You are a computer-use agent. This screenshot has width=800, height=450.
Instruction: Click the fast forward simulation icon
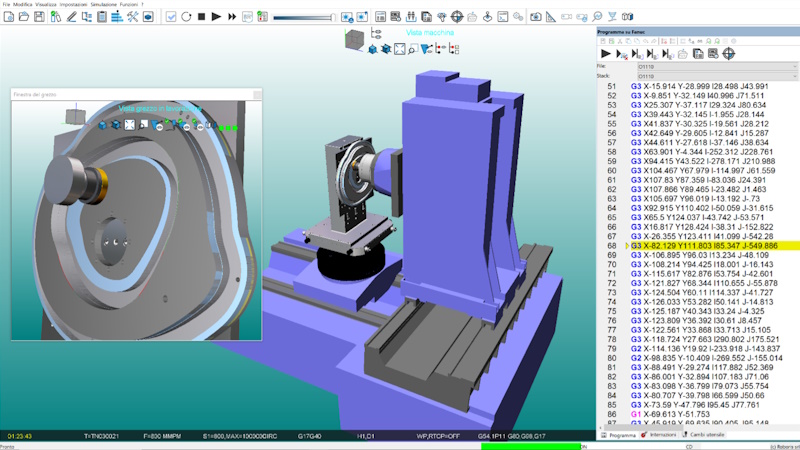tap(233, 17)
